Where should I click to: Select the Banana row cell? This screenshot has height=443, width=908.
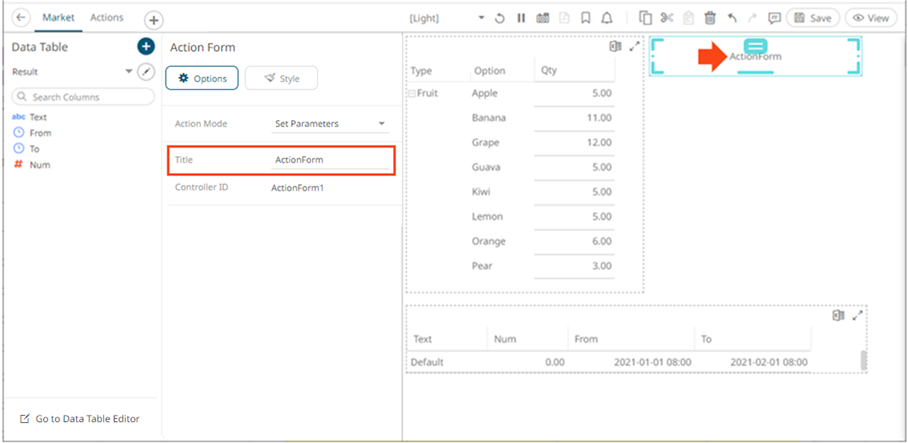click(489, 118)
